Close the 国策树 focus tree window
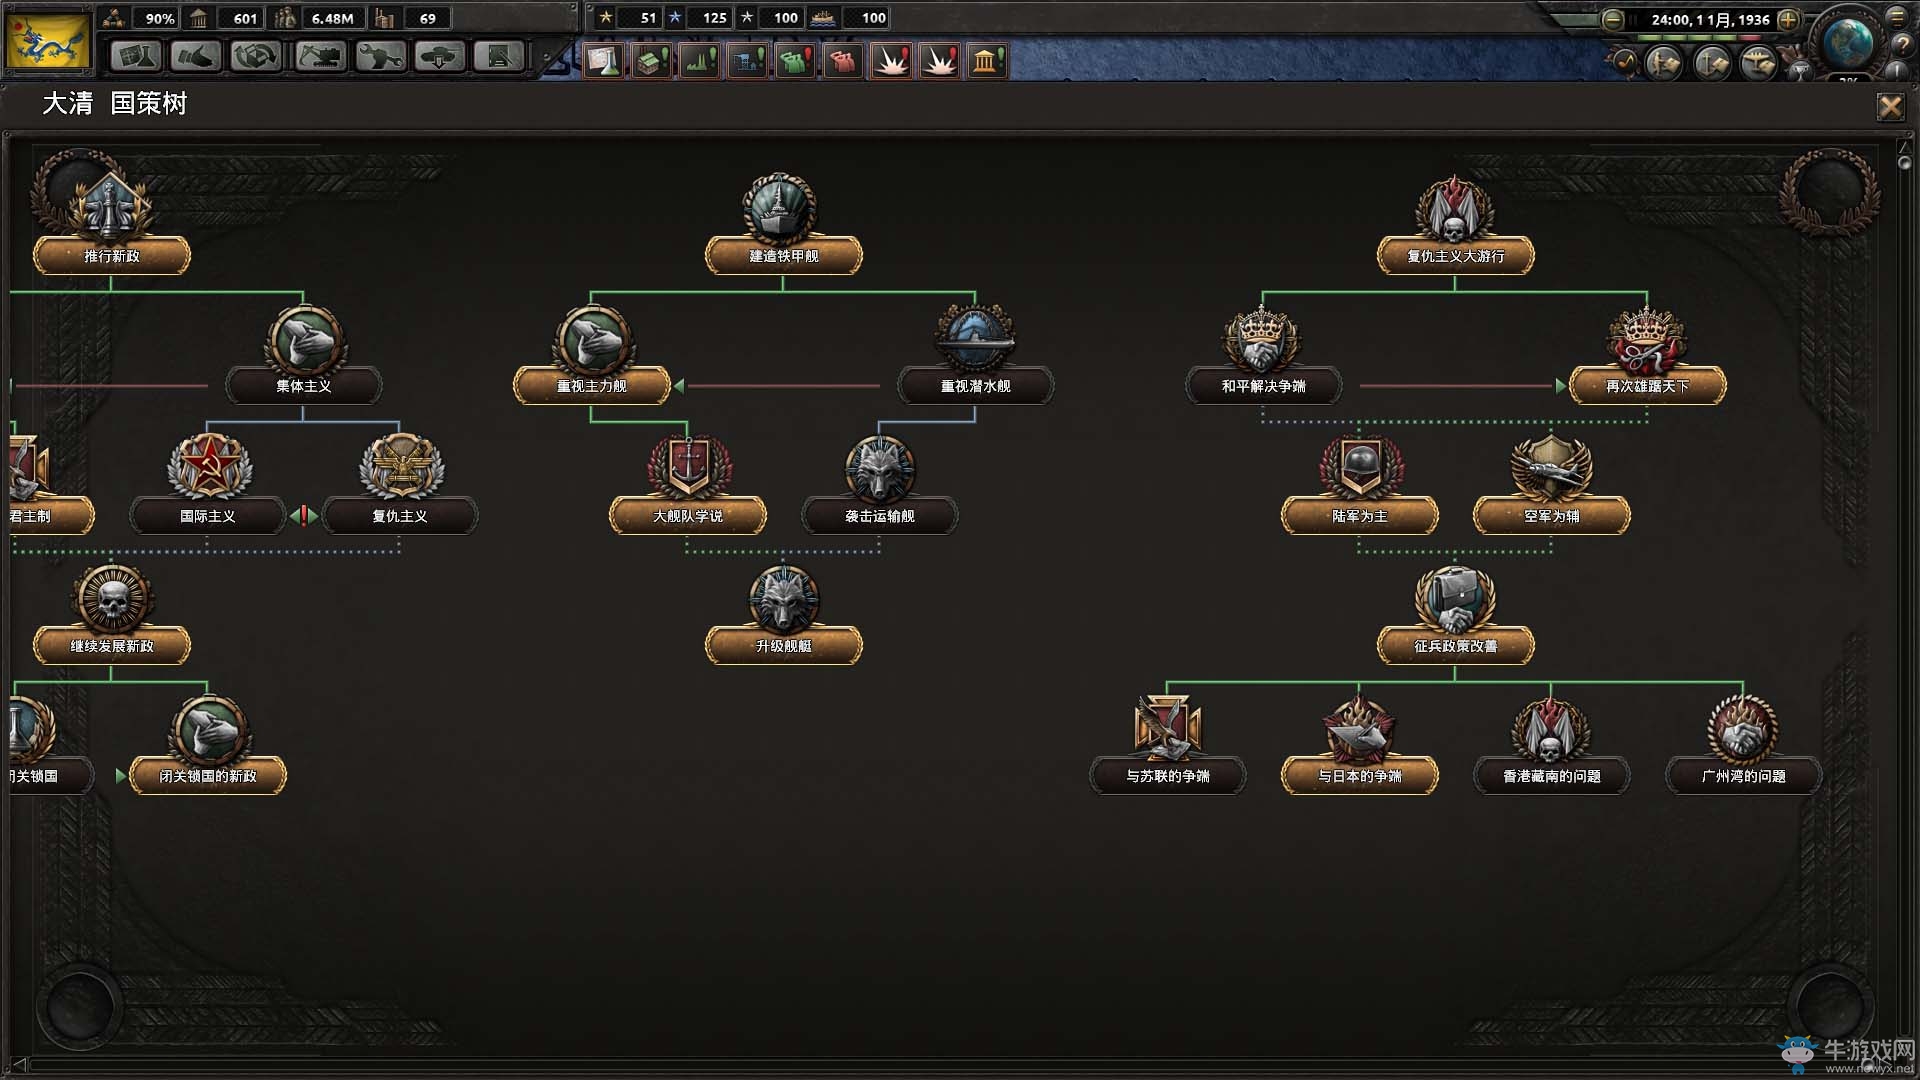This screenshot has height=1080, width=1920. [x=1890, y=106]
